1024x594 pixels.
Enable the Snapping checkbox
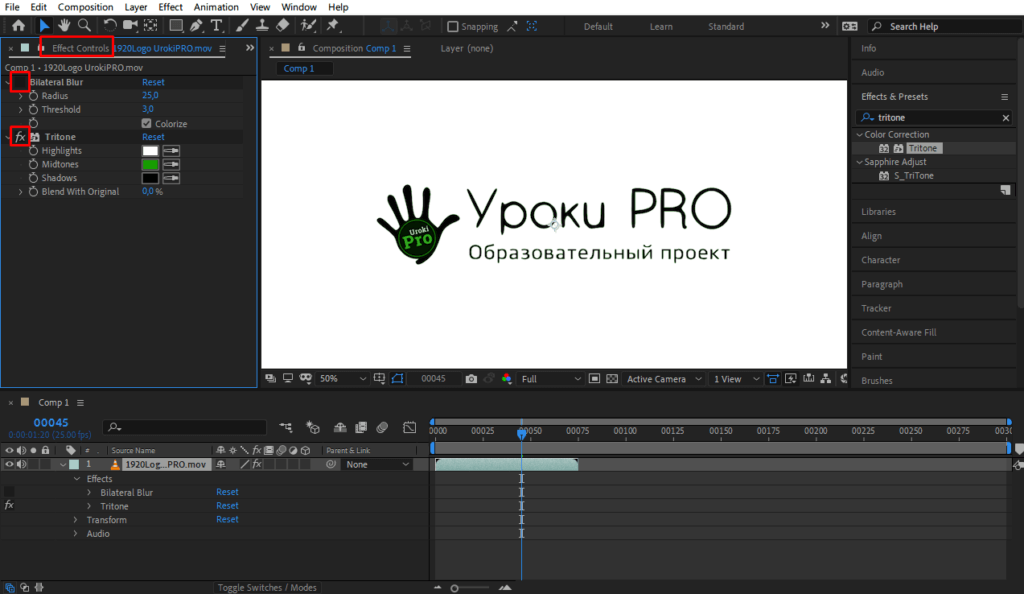tap(453, 27)
